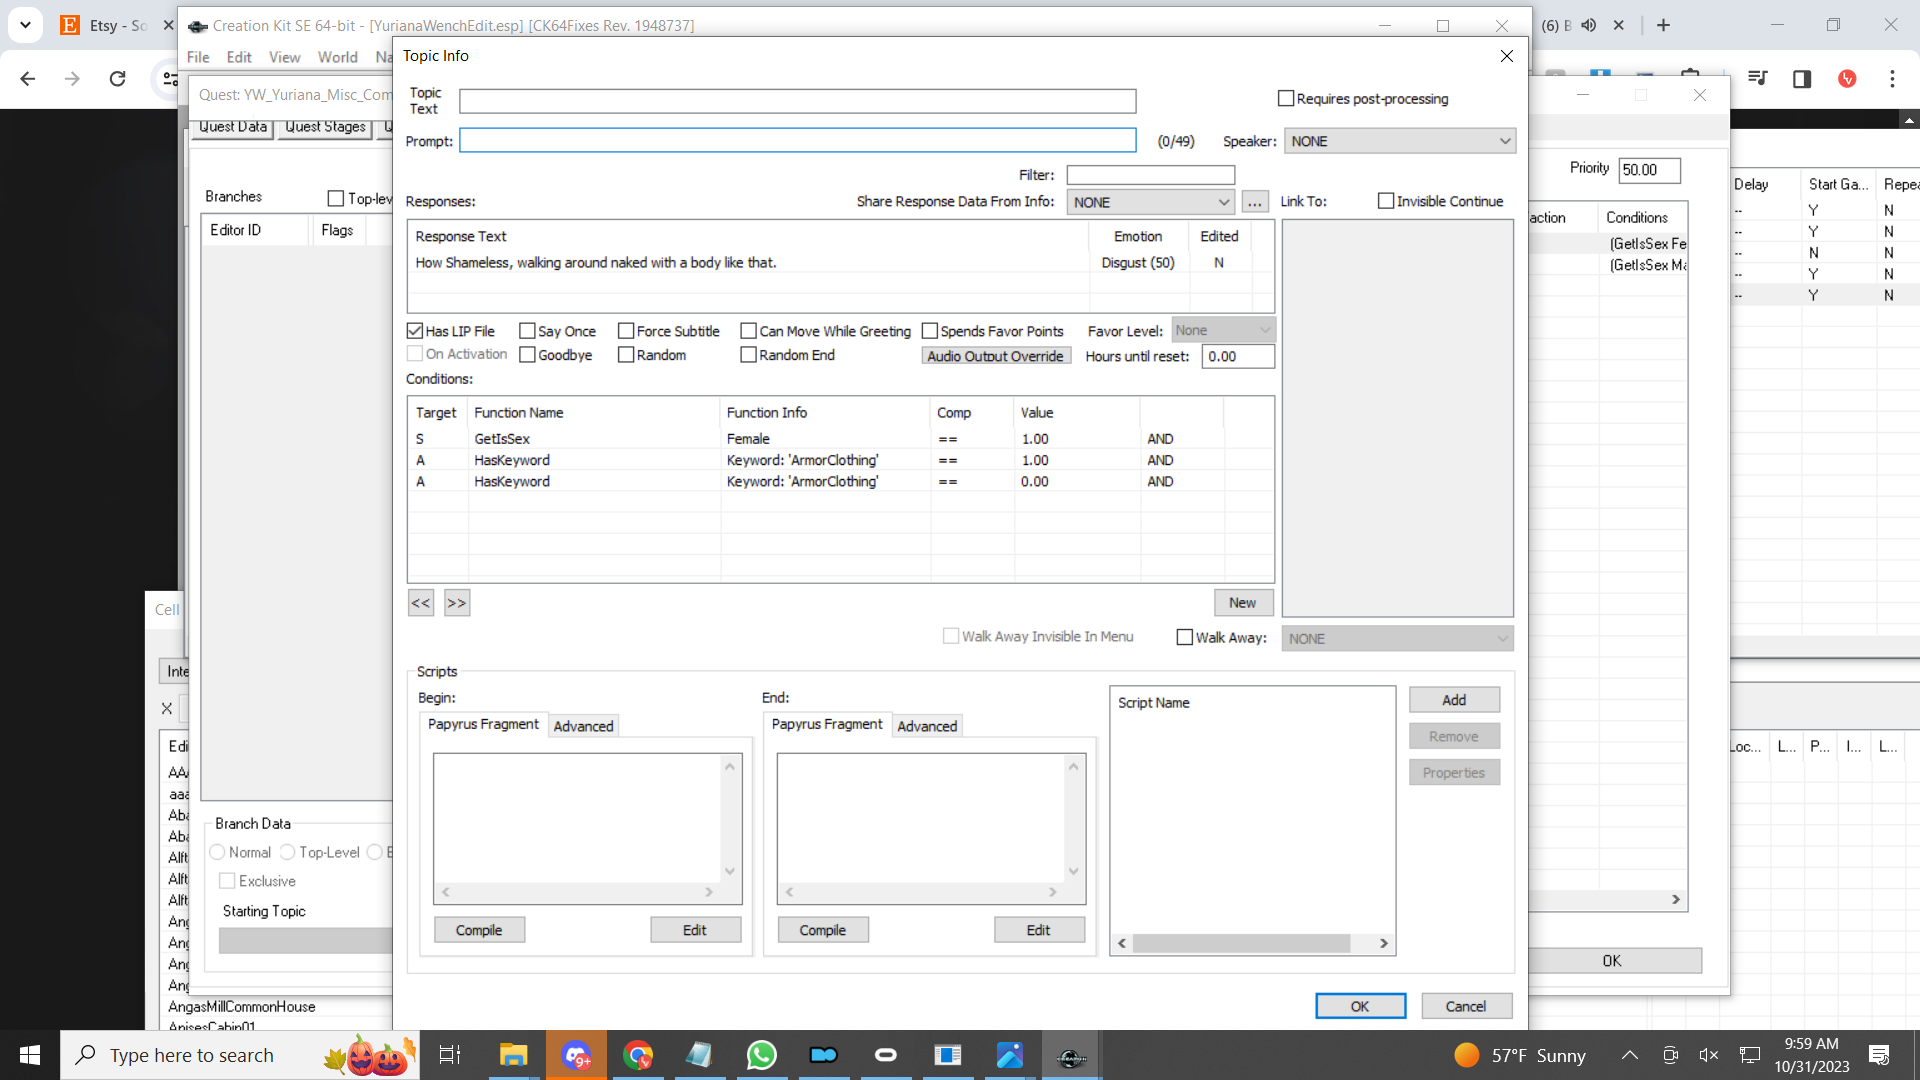The width and height of the screenshot is (1920, 1080).
Task: Enable Say Once checkbox
Action: (x=527, y=331)
